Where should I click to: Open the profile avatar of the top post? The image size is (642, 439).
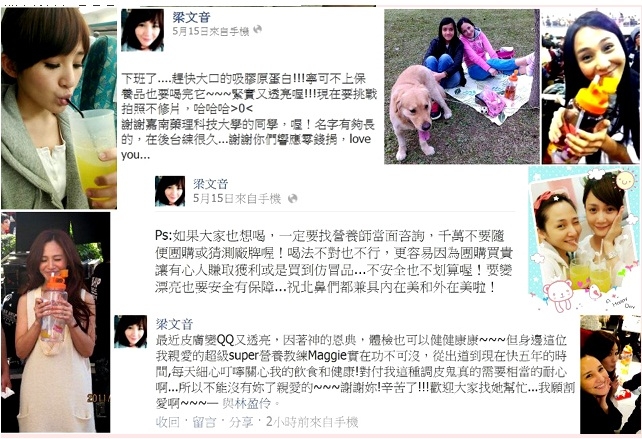point(142,30)
